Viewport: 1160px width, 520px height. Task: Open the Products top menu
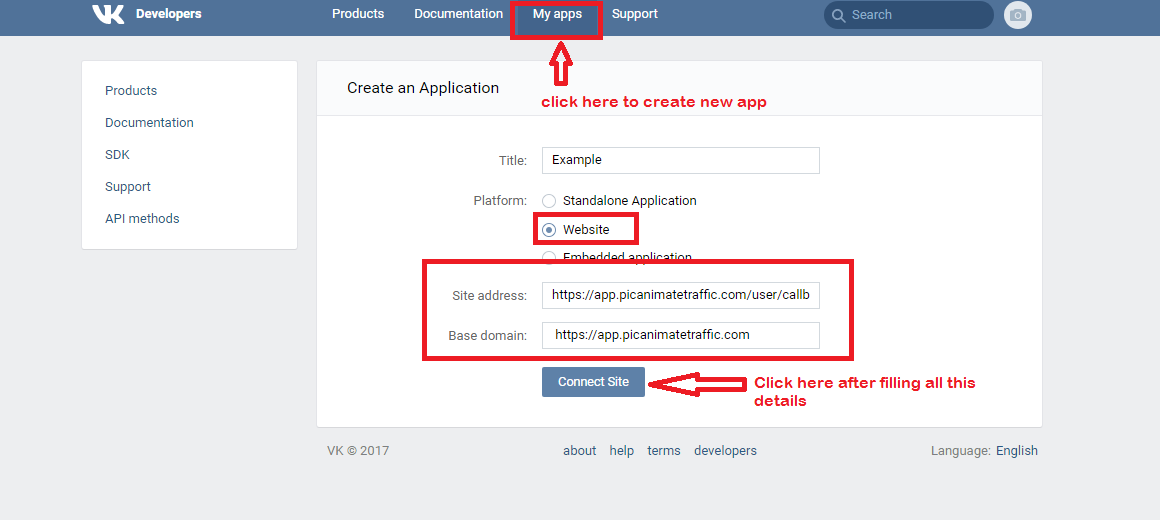[x=358, y=14]
